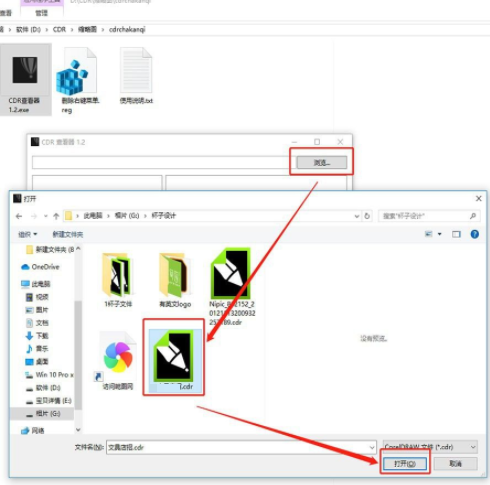Viewport: 490px width, 485px height.
Task: Click the 取消 cancel button
Action: pos(456,464)
